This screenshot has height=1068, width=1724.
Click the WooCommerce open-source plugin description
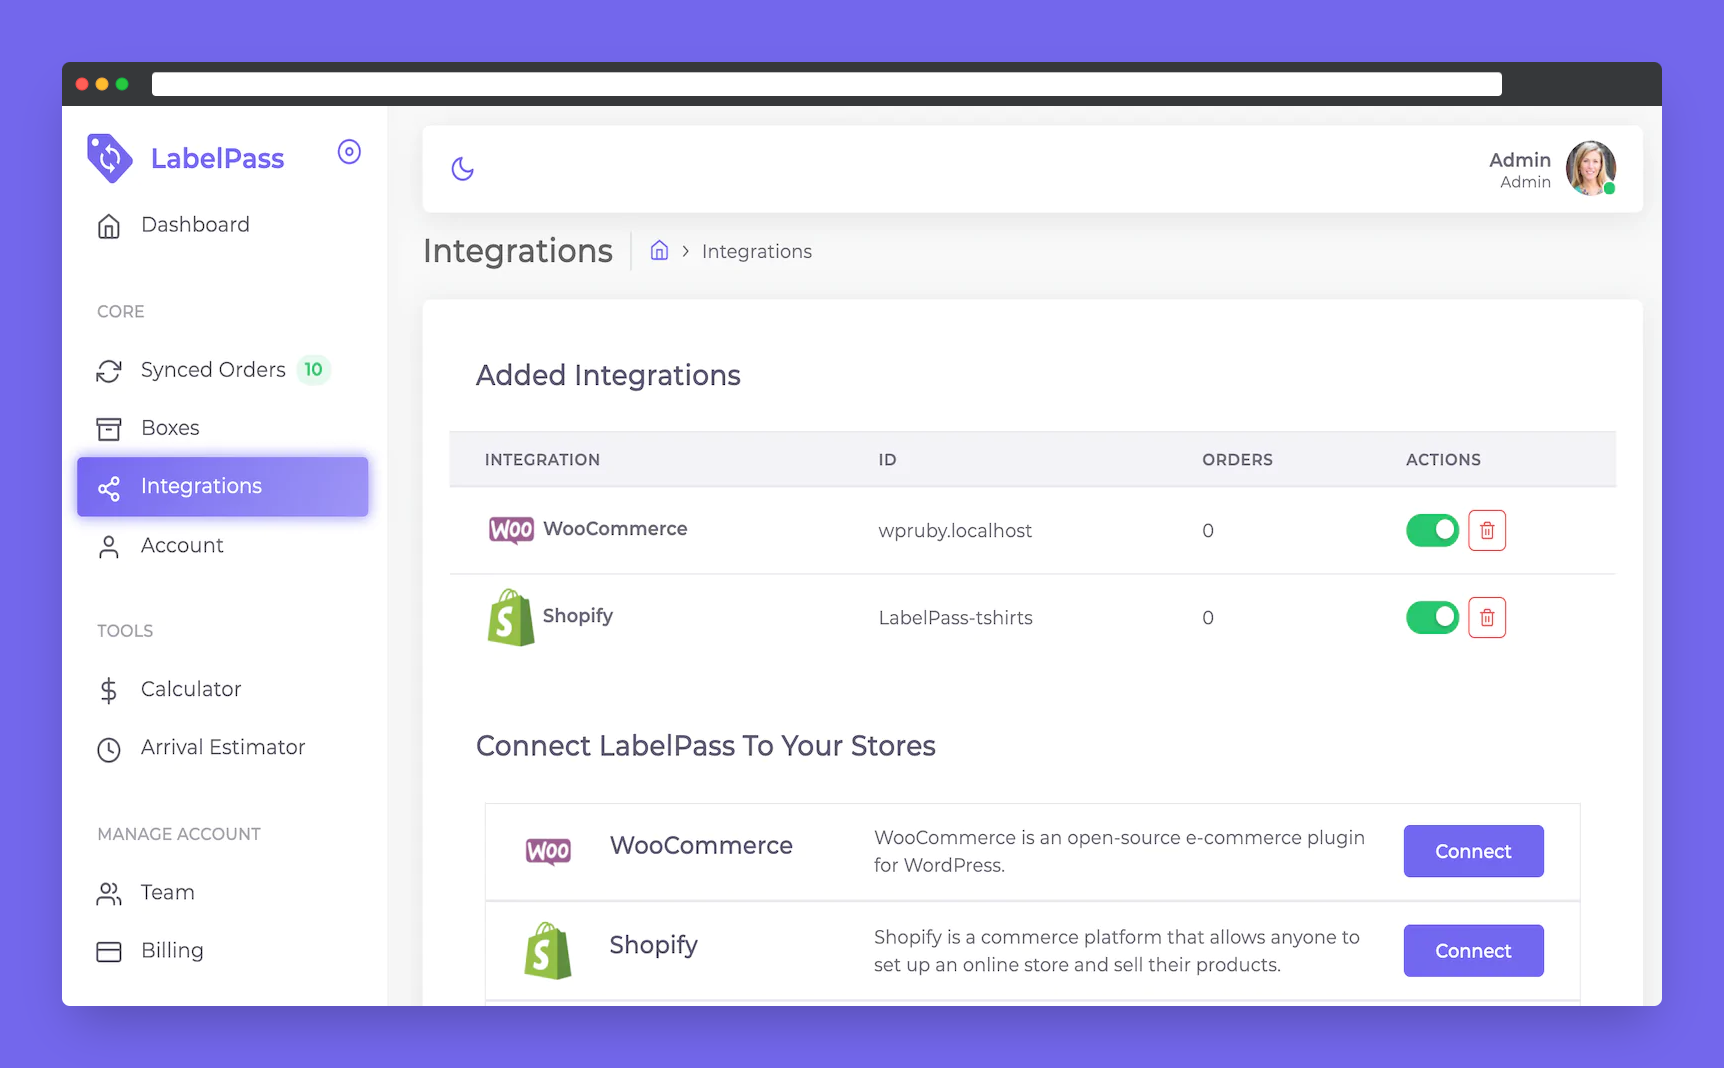click(1119, 851)
